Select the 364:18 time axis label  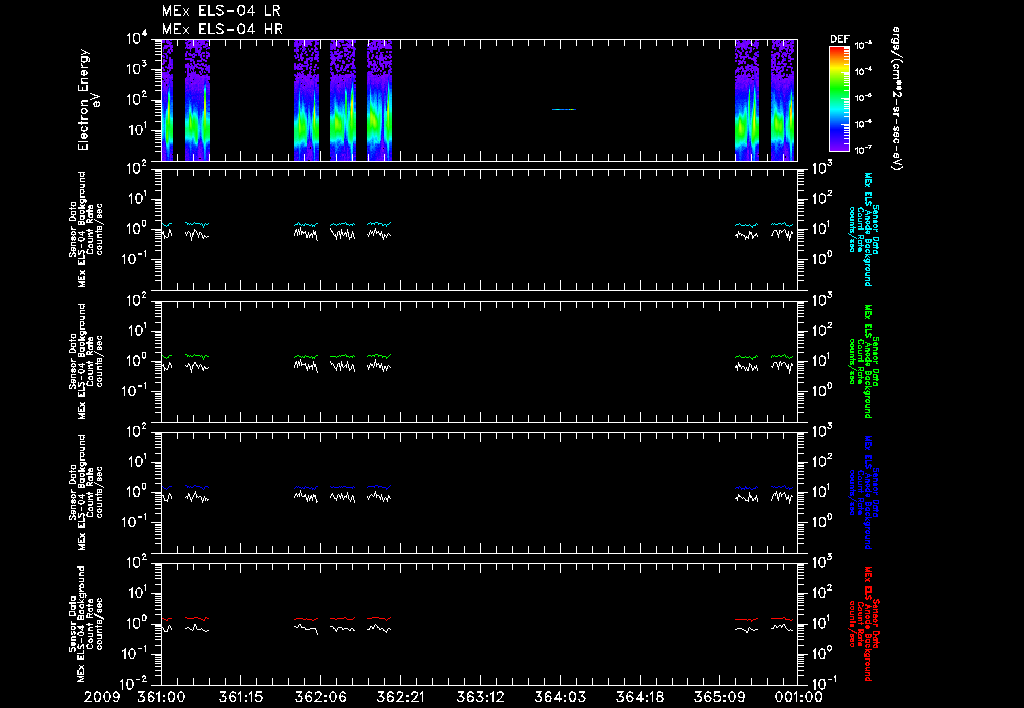(639, 698)
